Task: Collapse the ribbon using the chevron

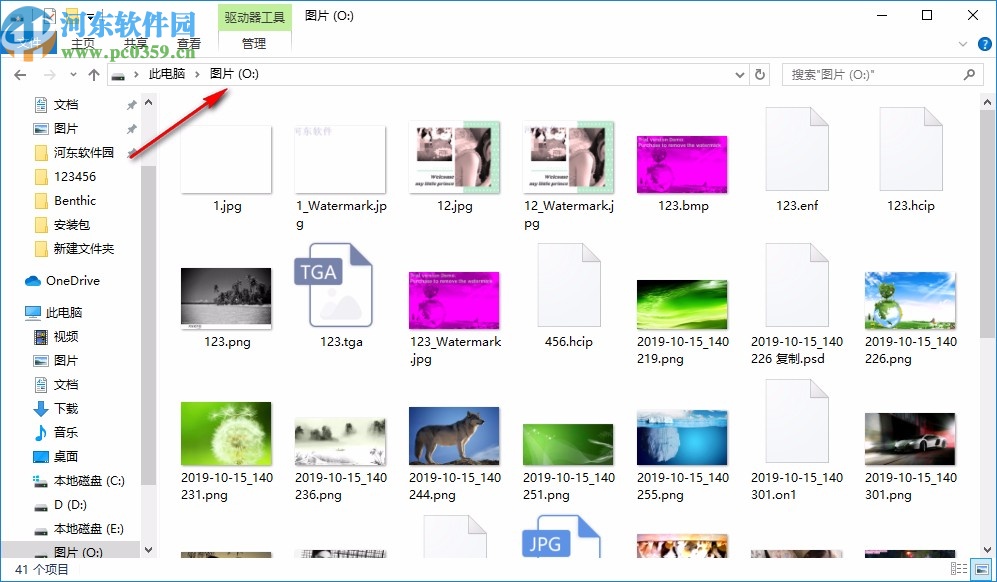Action: 962,44
